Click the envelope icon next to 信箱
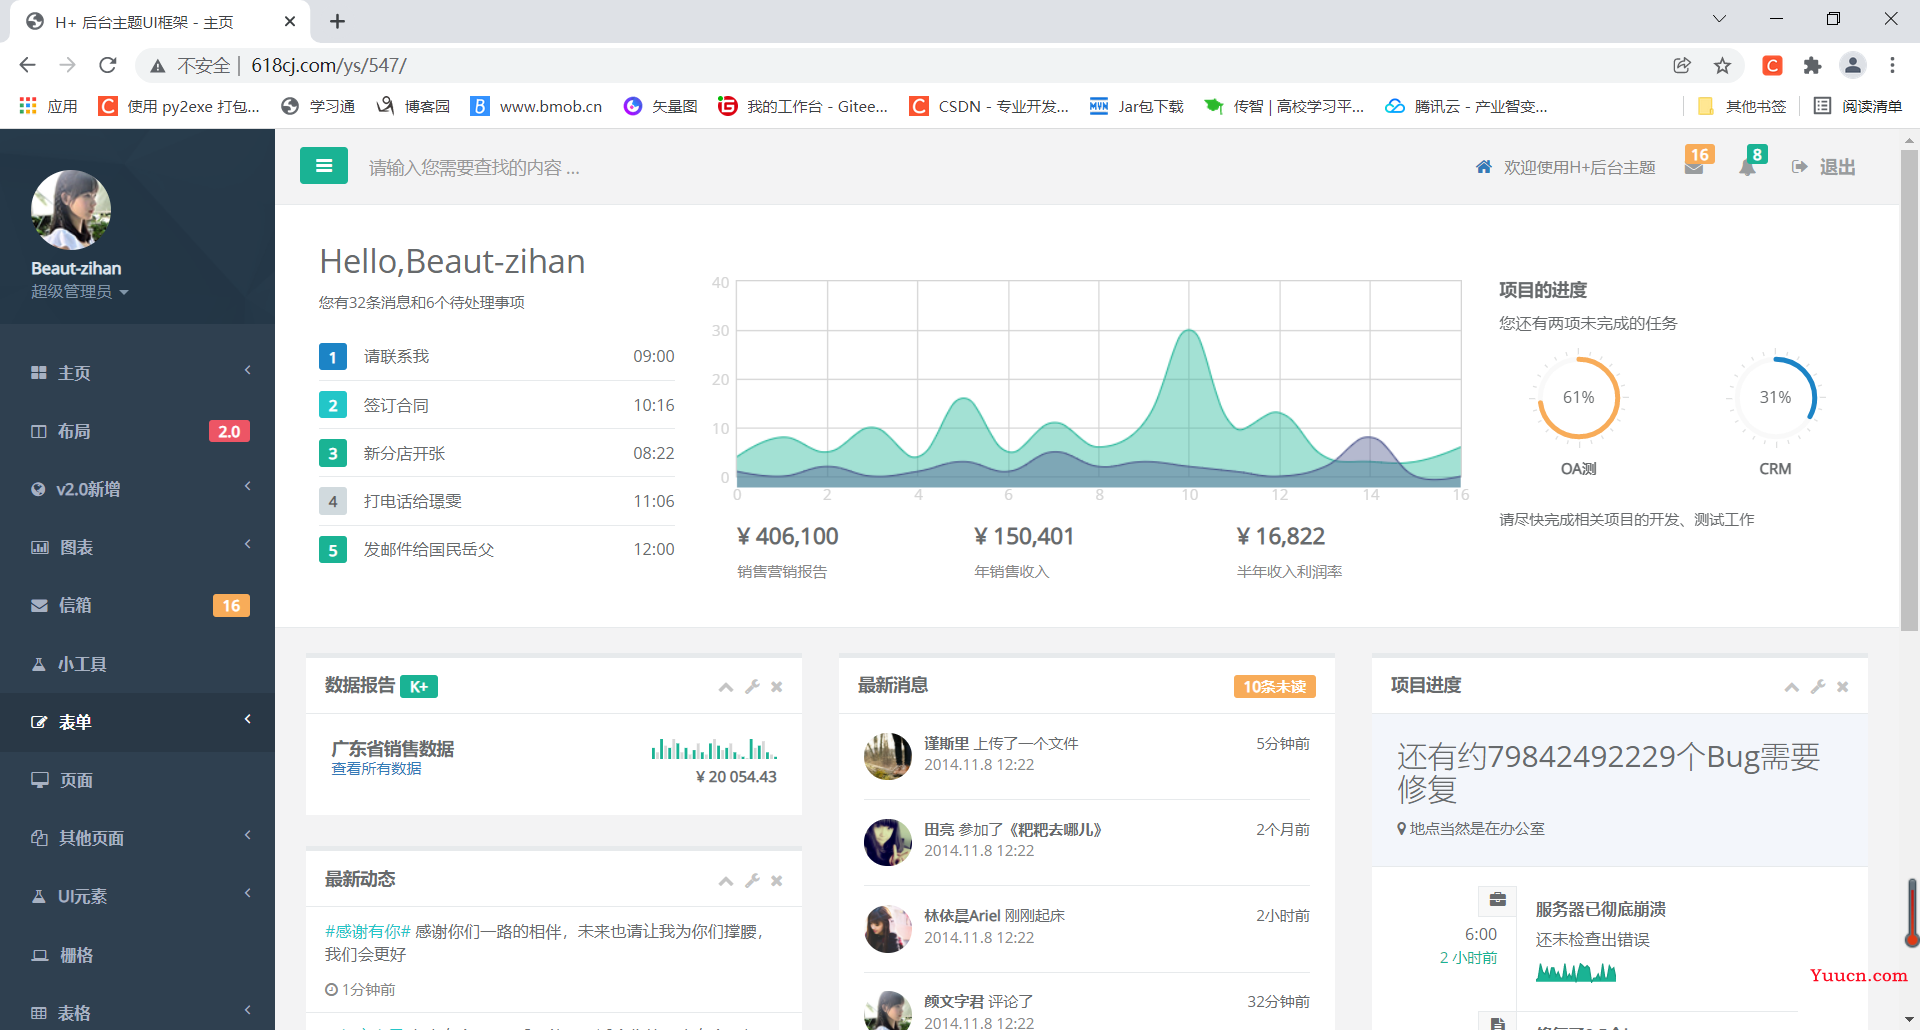Screen dimensions: 1920x1030 40,605
